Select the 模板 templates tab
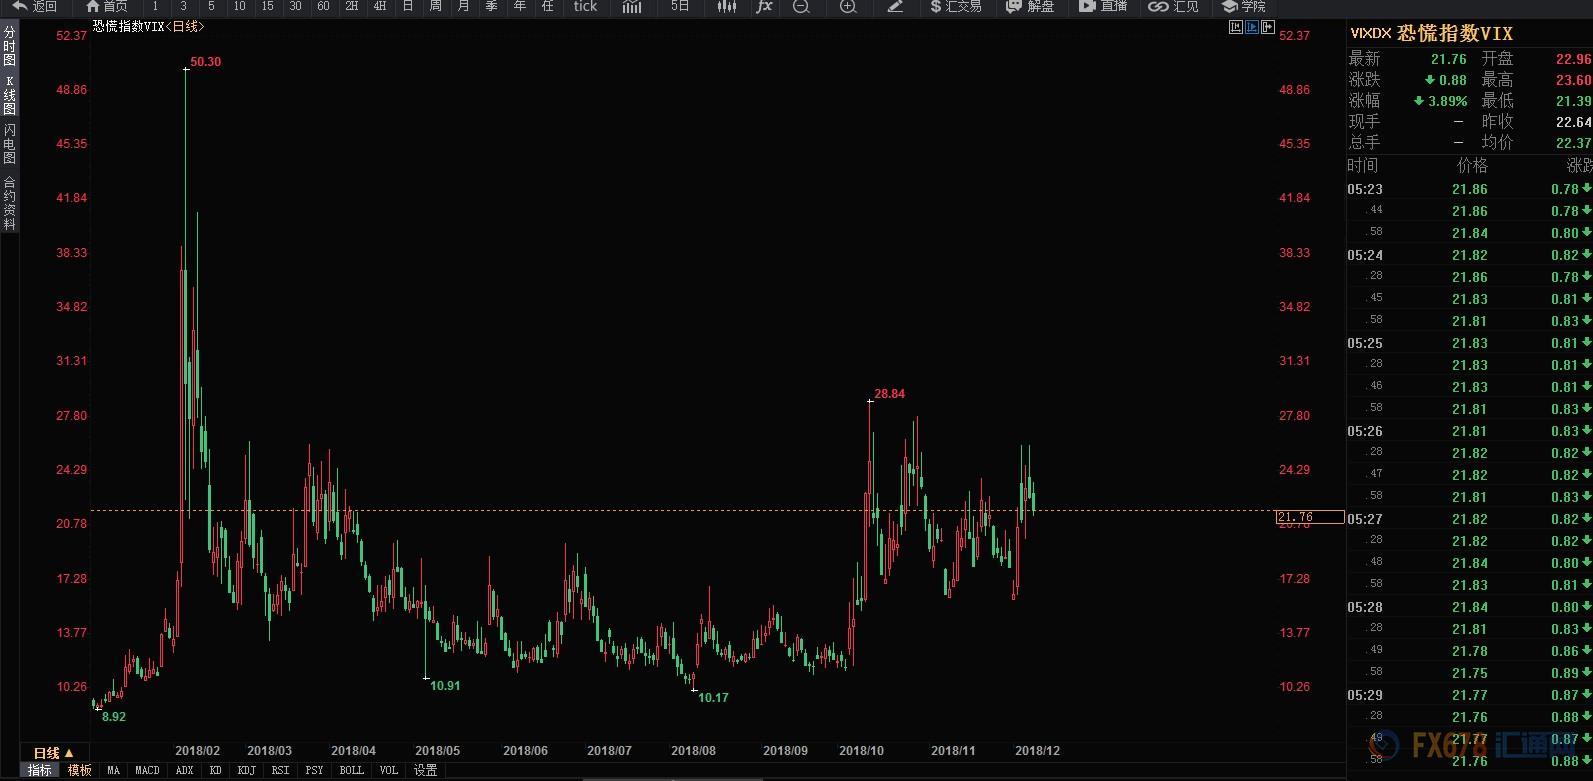The width and height of the screenshot is (1593, 781). tap(79, 770)
